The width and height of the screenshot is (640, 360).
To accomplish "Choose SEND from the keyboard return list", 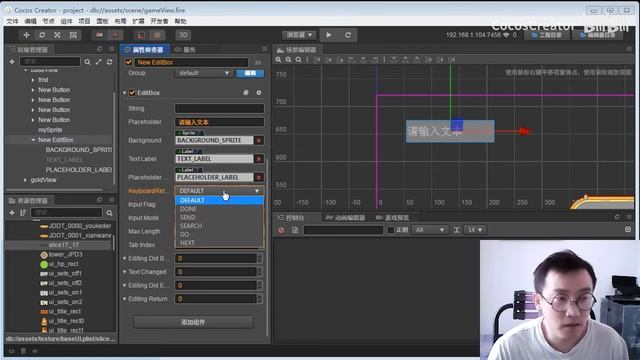I will coord(220,218).
